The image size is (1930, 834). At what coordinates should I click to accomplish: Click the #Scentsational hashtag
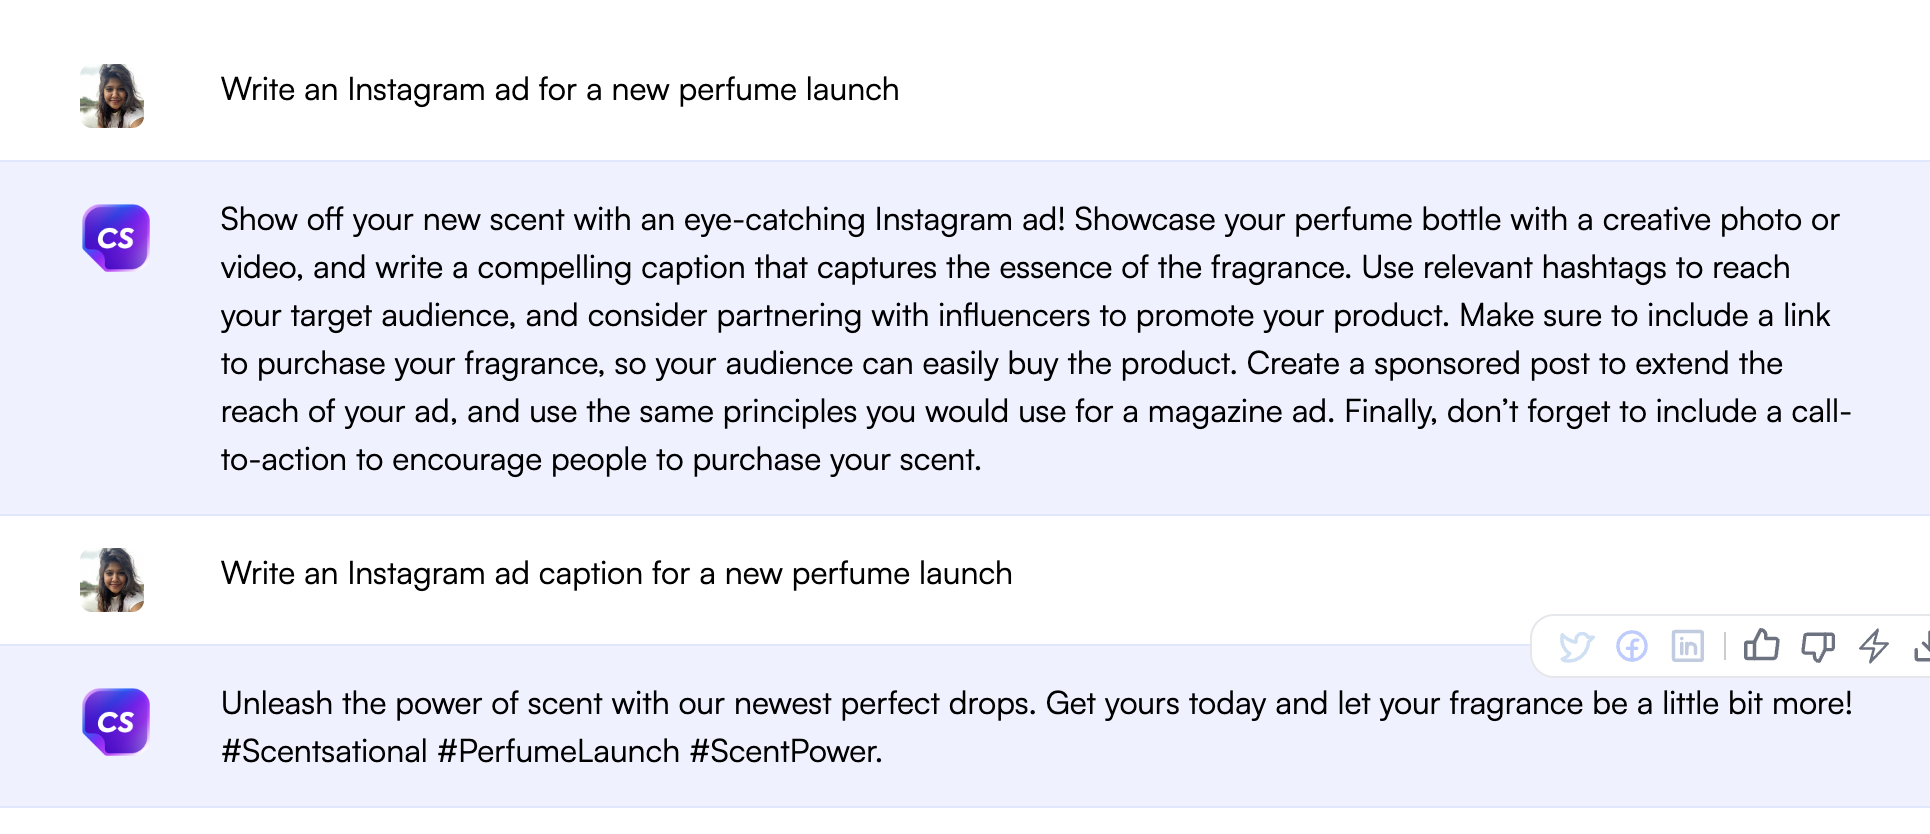[324, 752]
